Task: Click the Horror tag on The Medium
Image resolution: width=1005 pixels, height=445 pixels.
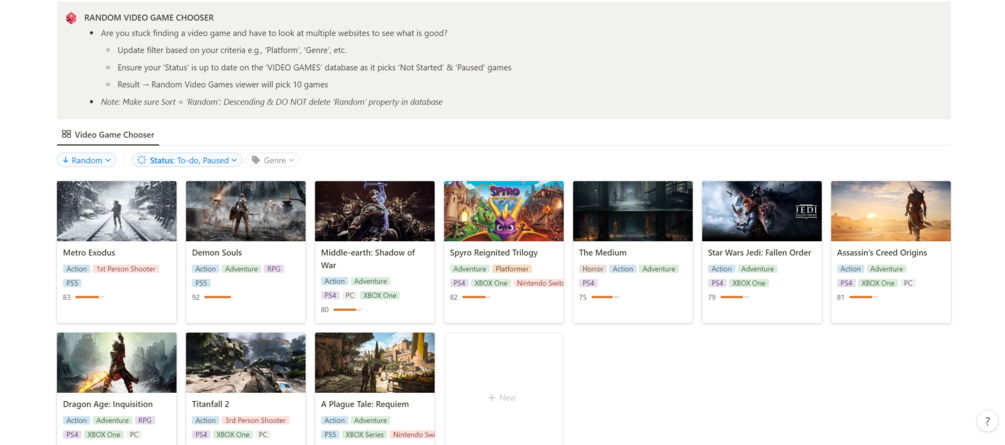Action: click(592, 269)
